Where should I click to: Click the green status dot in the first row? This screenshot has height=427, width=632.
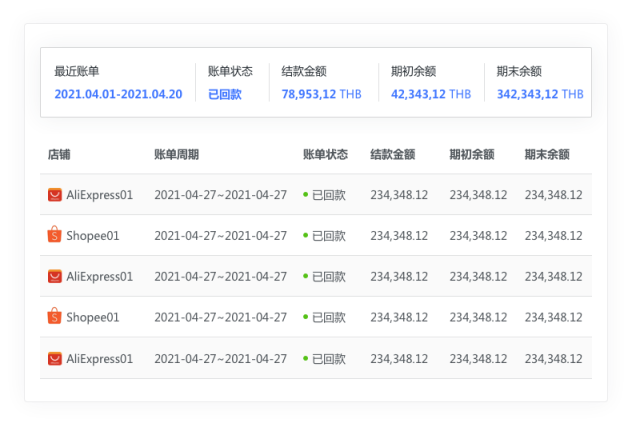coord(305,195)
